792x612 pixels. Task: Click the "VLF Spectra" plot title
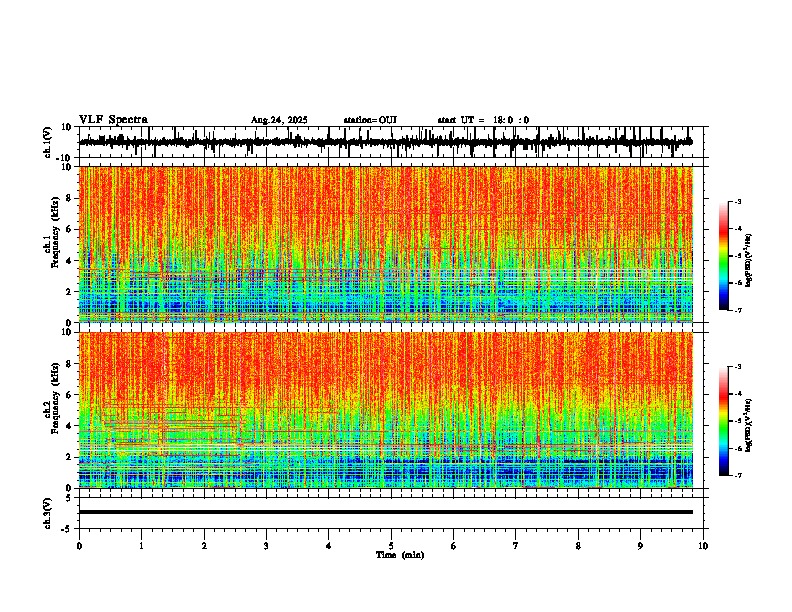pyautogui.click(x=113, y=120)
